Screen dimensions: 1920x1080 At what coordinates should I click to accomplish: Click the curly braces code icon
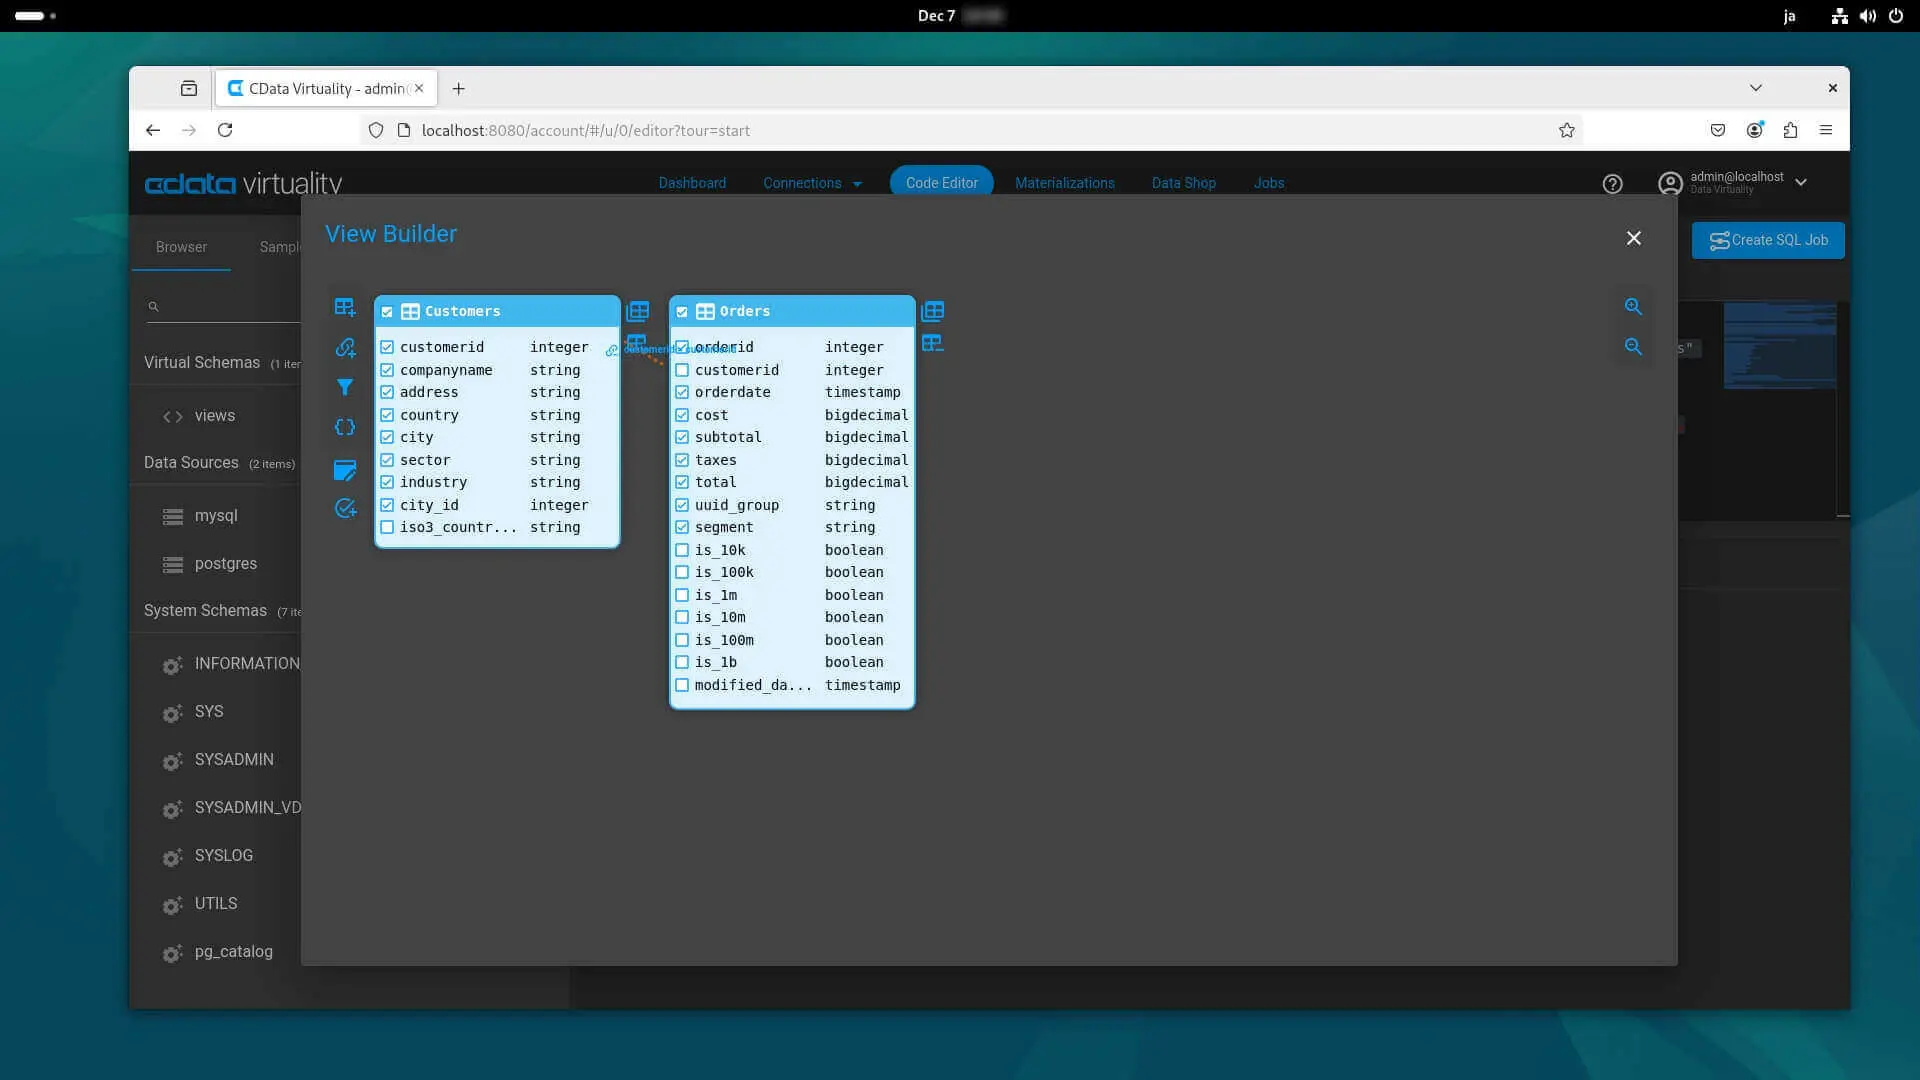345,428
